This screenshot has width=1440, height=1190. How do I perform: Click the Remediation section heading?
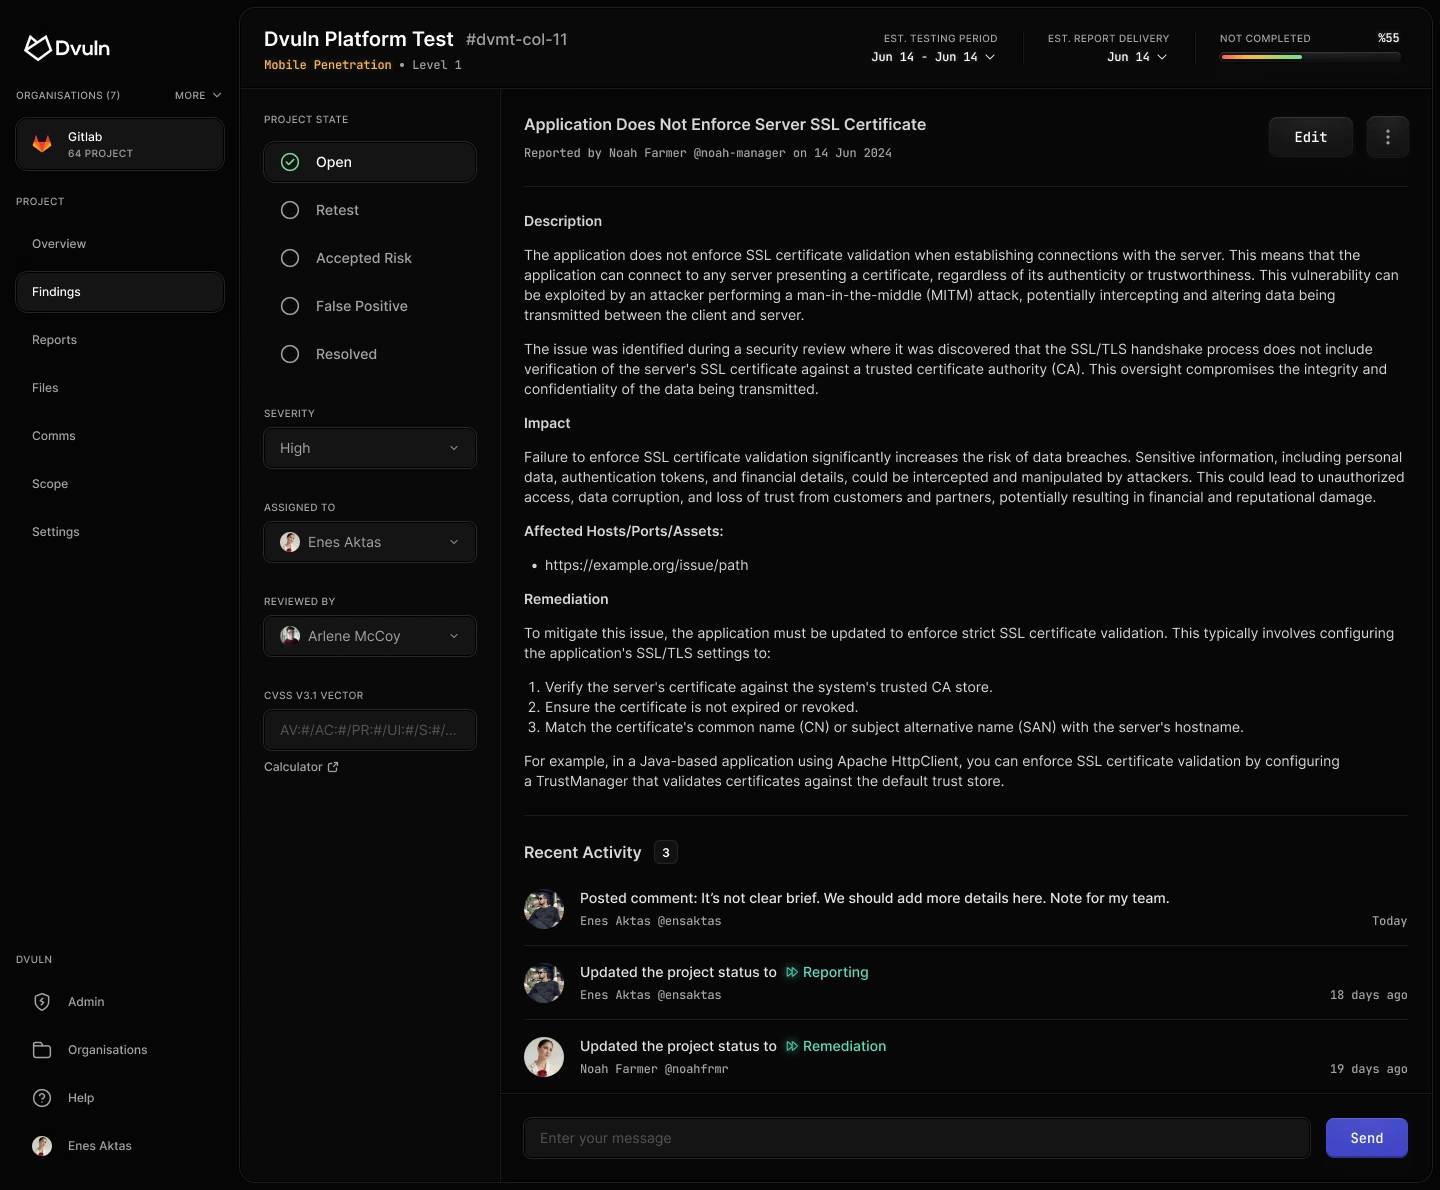coord(566,599)
